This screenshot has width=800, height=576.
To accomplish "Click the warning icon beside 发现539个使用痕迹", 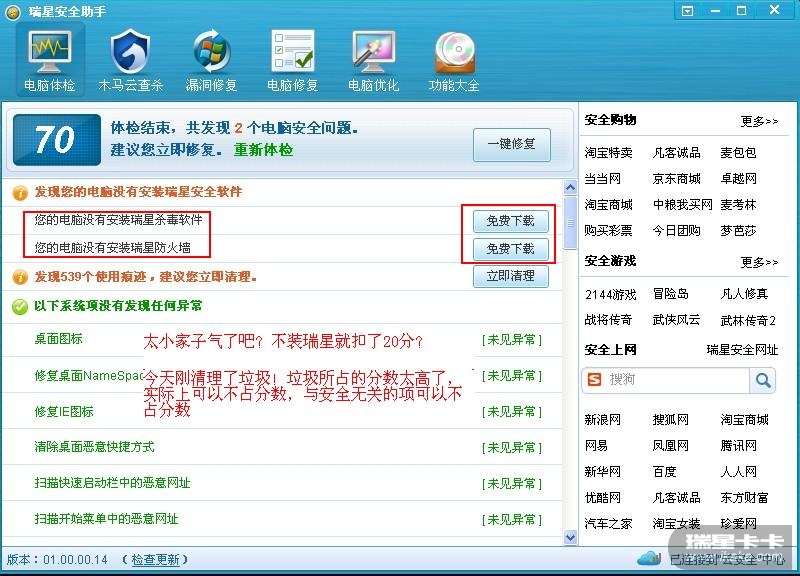I will 20,277.
